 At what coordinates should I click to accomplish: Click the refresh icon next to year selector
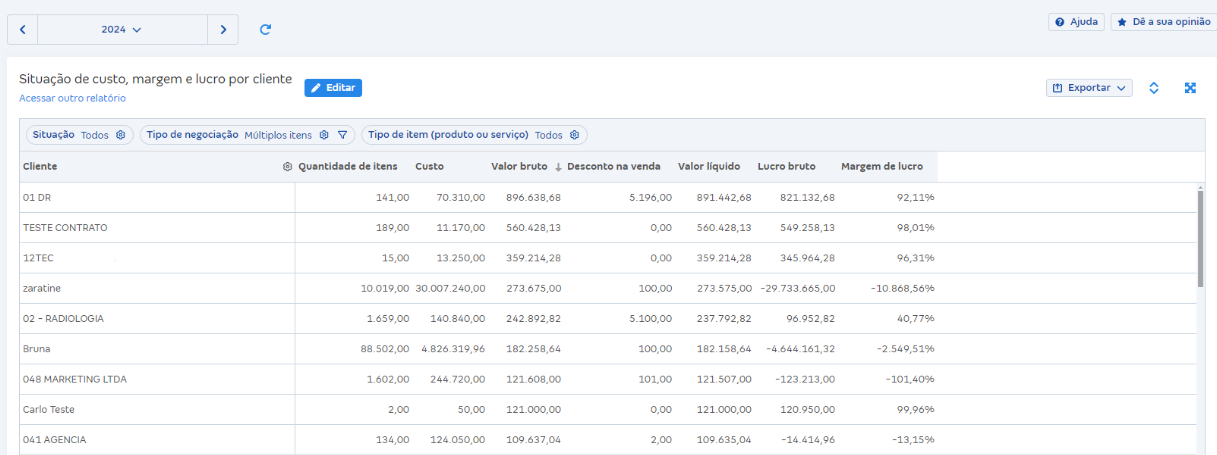(x=265, y=30)
